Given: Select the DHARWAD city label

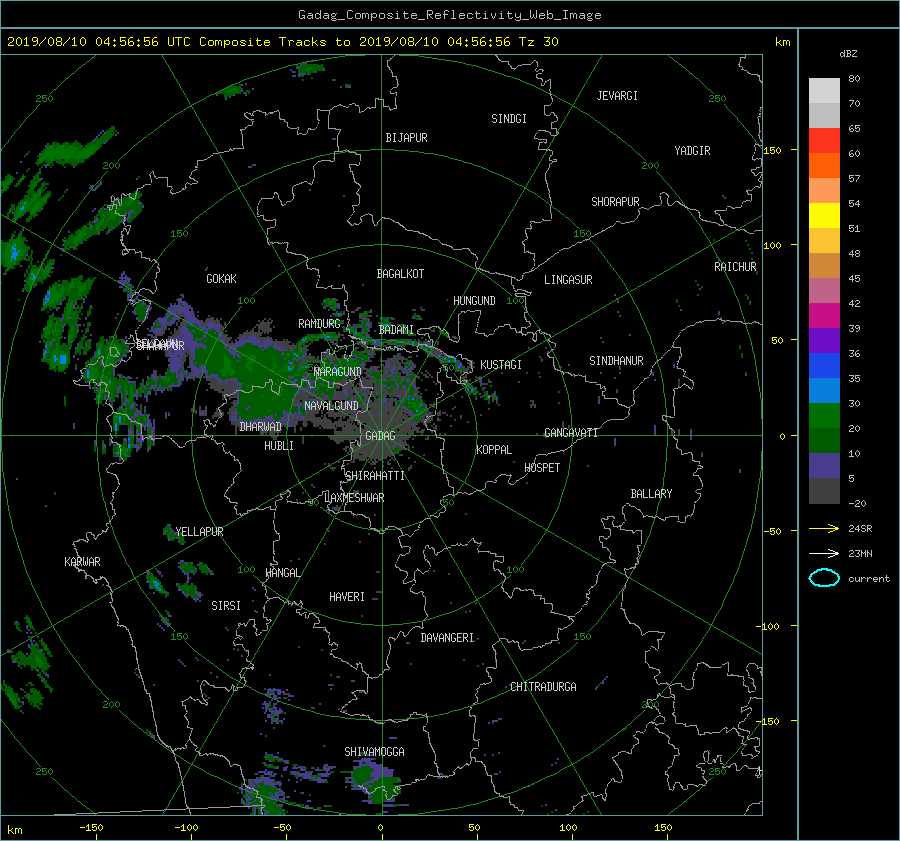Looking at the screenshot, I should 260,427.
